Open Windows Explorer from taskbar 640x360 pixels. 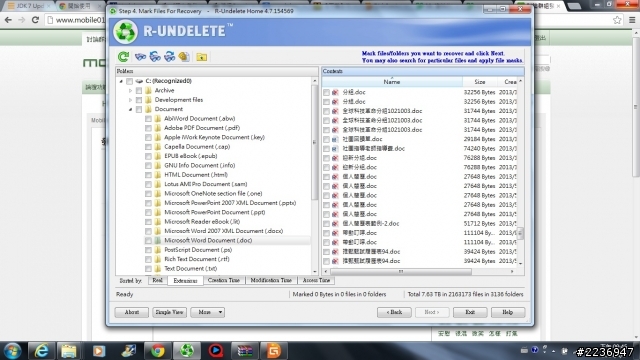pos(69,351)
